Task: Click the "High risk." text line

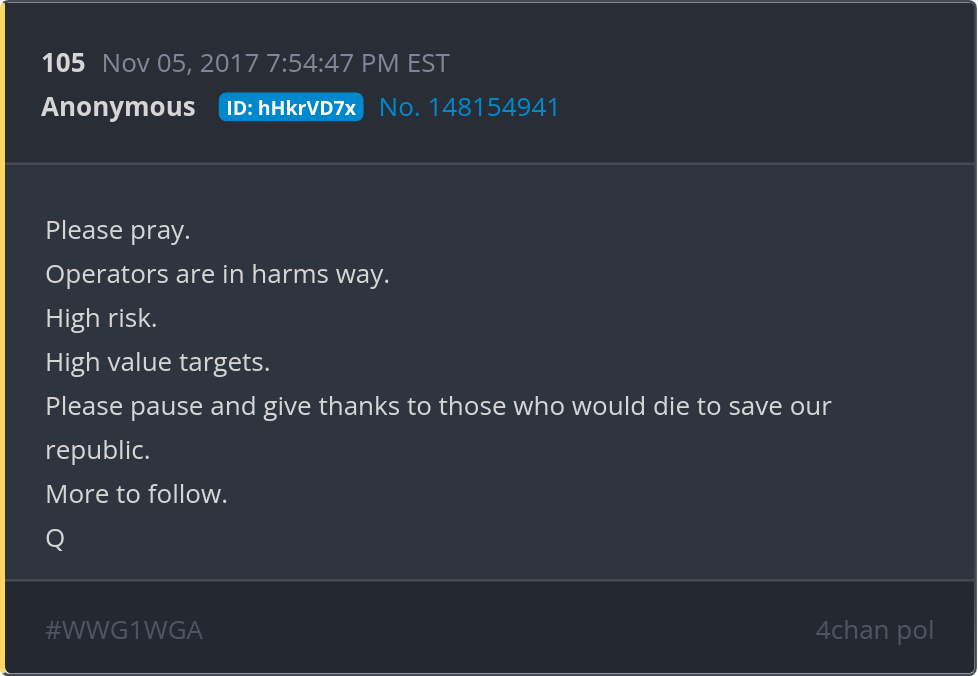Action: 101,318
